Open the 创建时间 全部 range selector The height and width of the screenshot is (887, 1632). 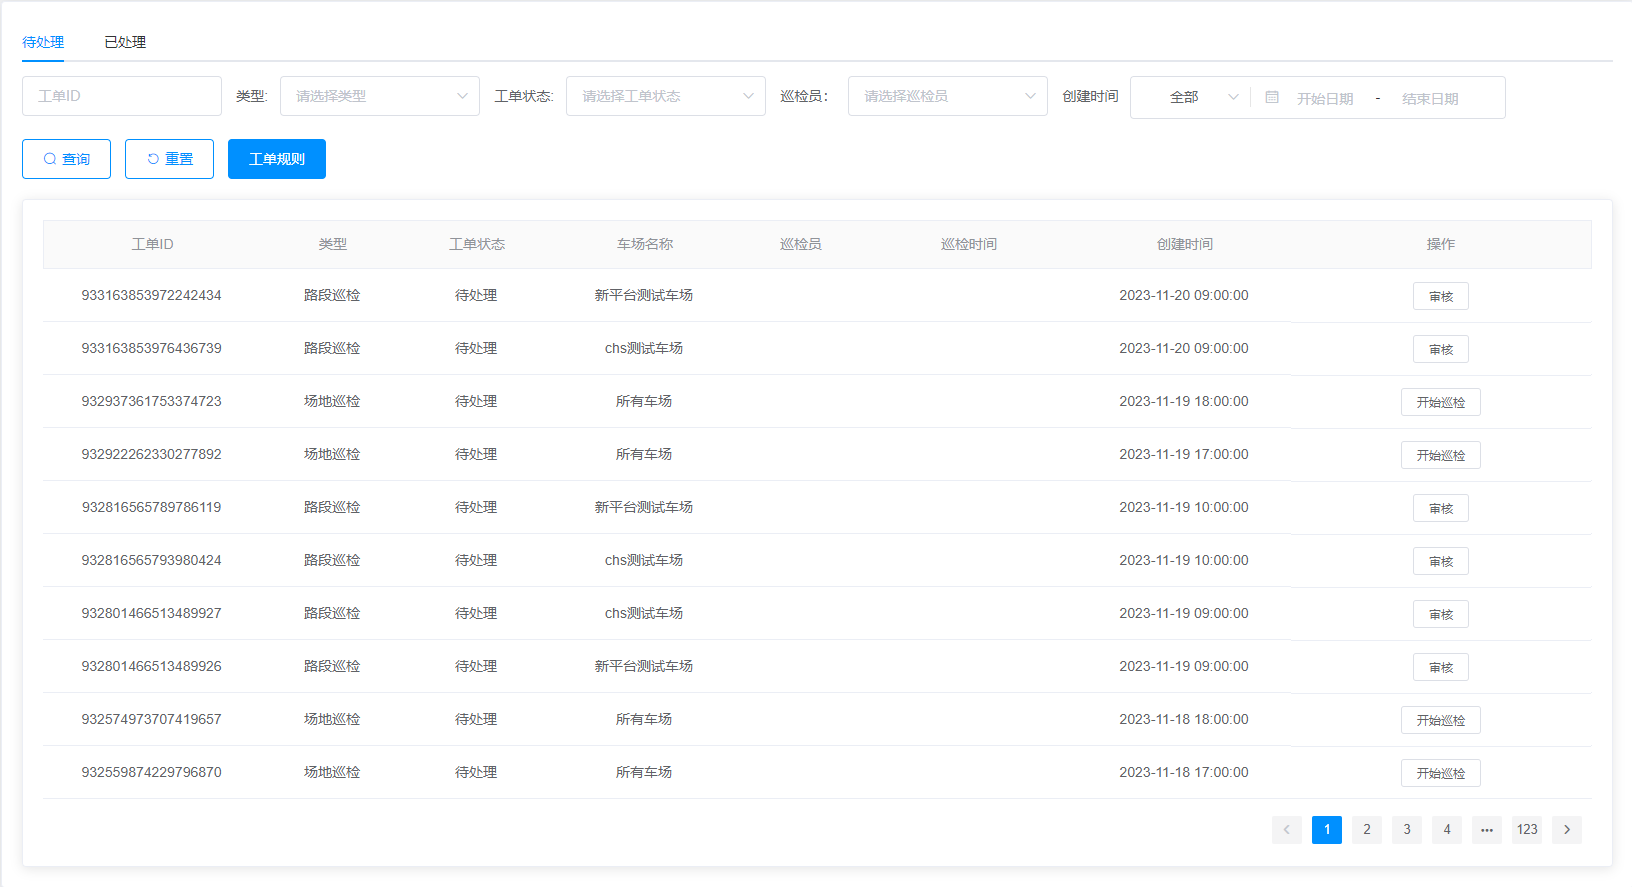click(1190, 98)
